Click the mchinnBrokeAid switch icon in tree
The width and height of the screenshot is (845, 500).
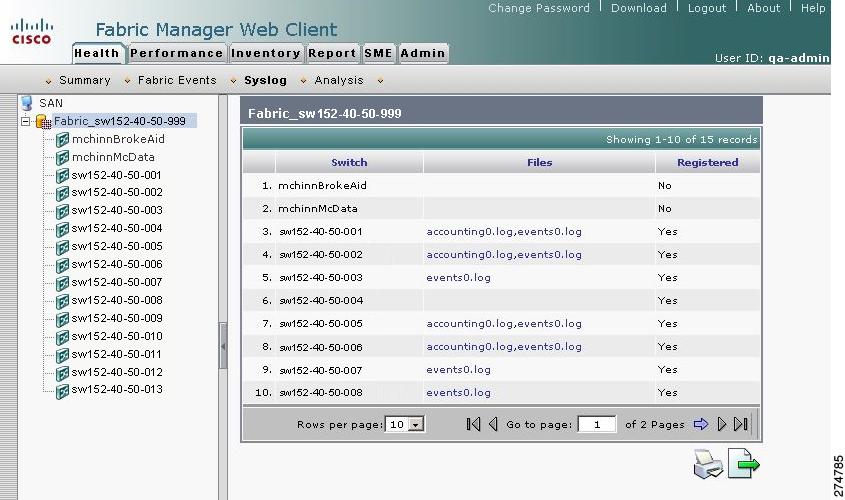[62, 140]
